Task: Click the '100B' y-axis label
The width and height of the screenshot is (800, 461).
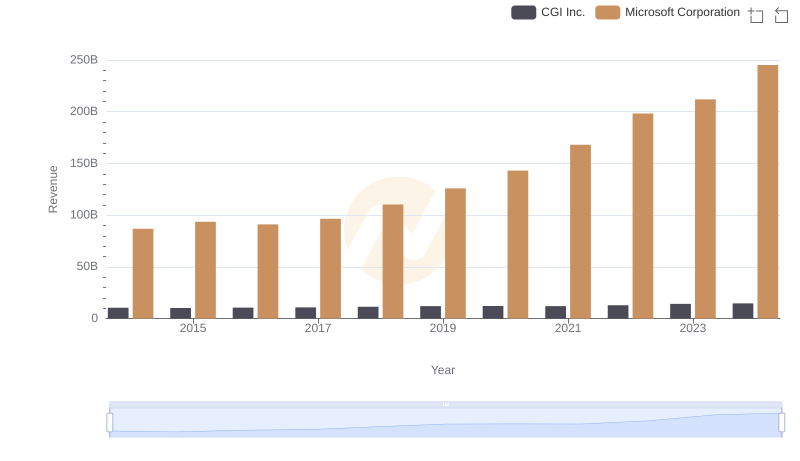Action: pyautogui.click(x=84, y=215)
